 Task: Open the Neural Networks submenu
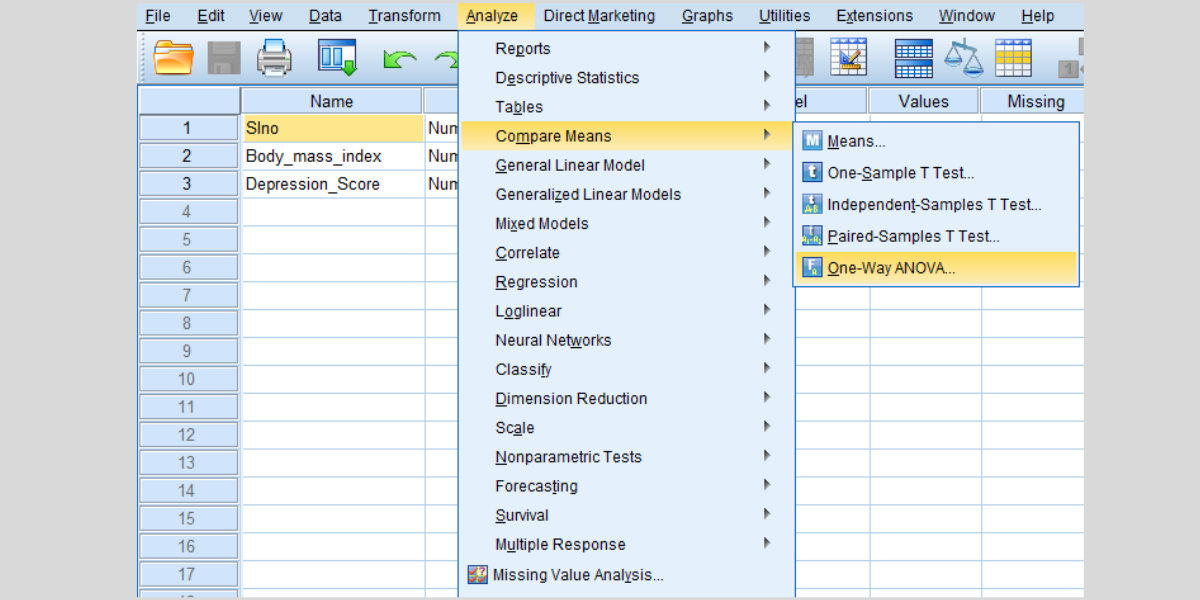click(x=627, y=340)
